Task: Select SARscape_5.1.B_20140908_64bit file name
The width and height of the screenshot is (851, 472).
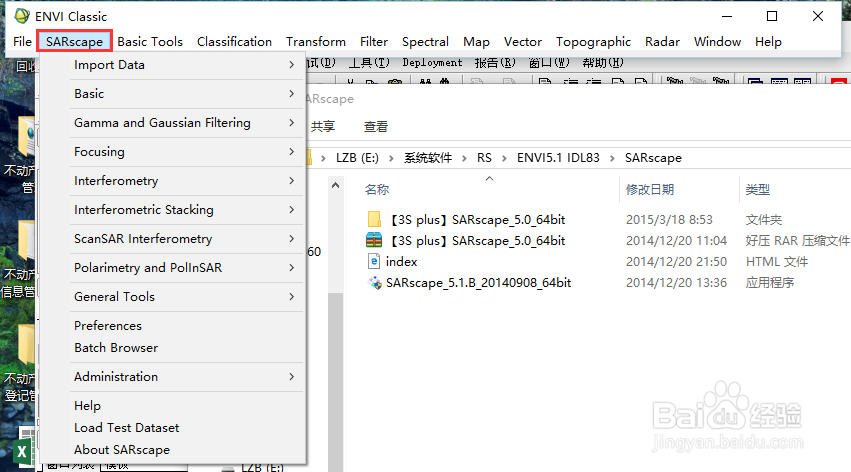Action: tap(478, 283)
